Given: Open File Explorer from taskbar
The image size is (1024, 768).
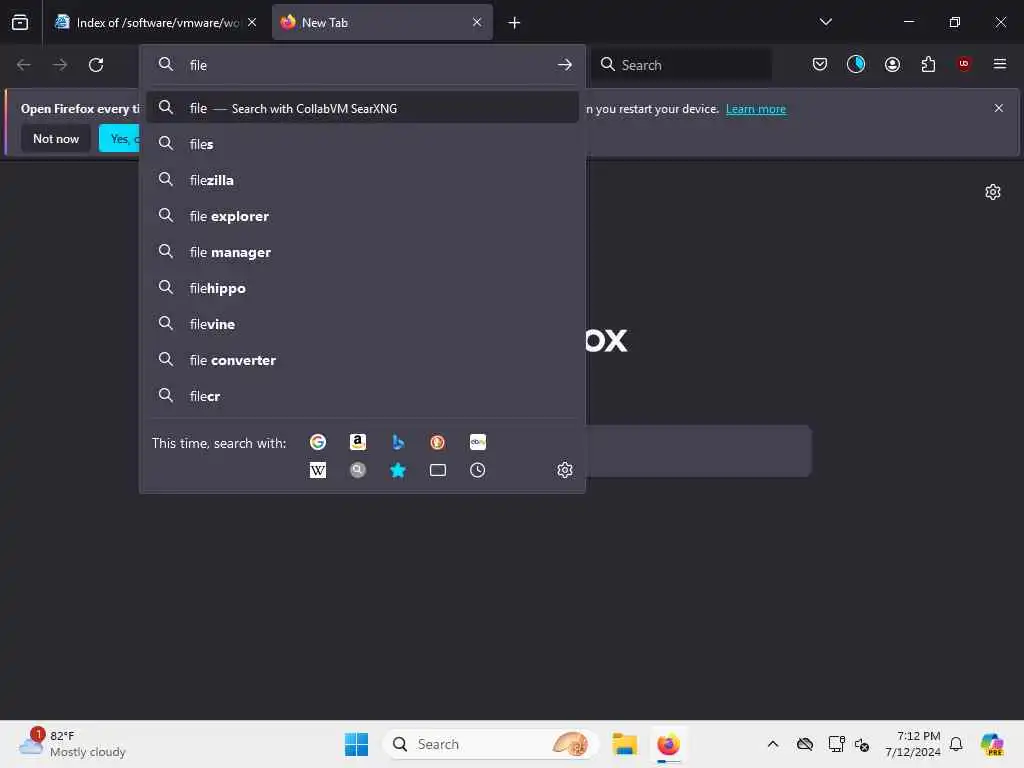Looking at the screenshot, I should point(624,744).
